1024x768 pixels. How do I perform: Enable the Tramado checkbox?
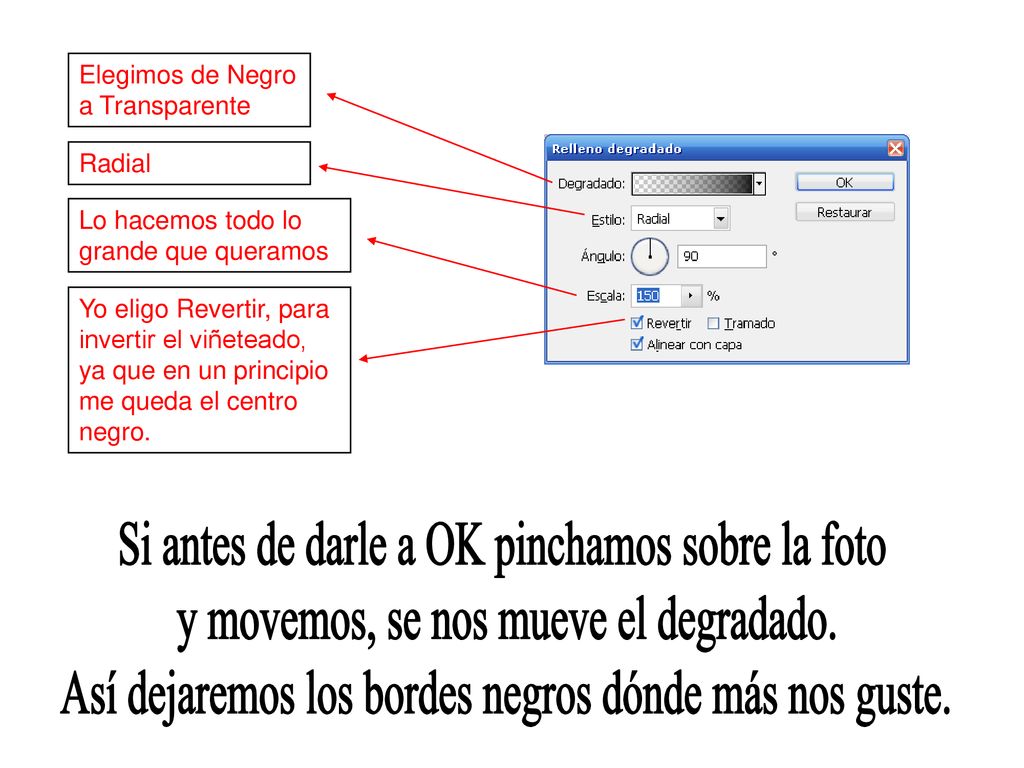pyautogui.click(x=713, y=323)
